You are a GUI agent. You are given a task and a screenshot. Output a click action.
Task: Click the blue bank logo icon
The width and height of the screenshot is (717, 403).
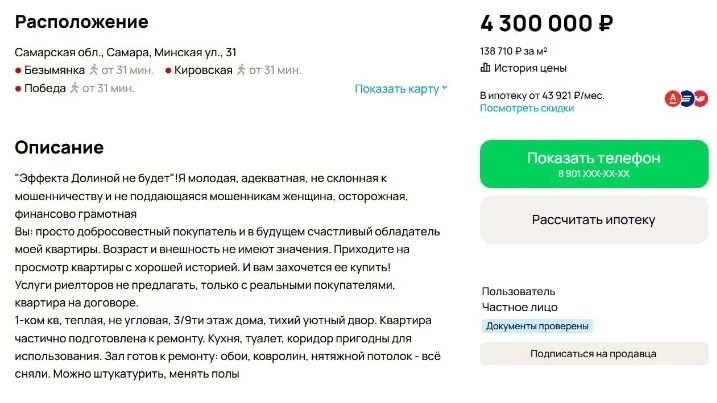686,98
